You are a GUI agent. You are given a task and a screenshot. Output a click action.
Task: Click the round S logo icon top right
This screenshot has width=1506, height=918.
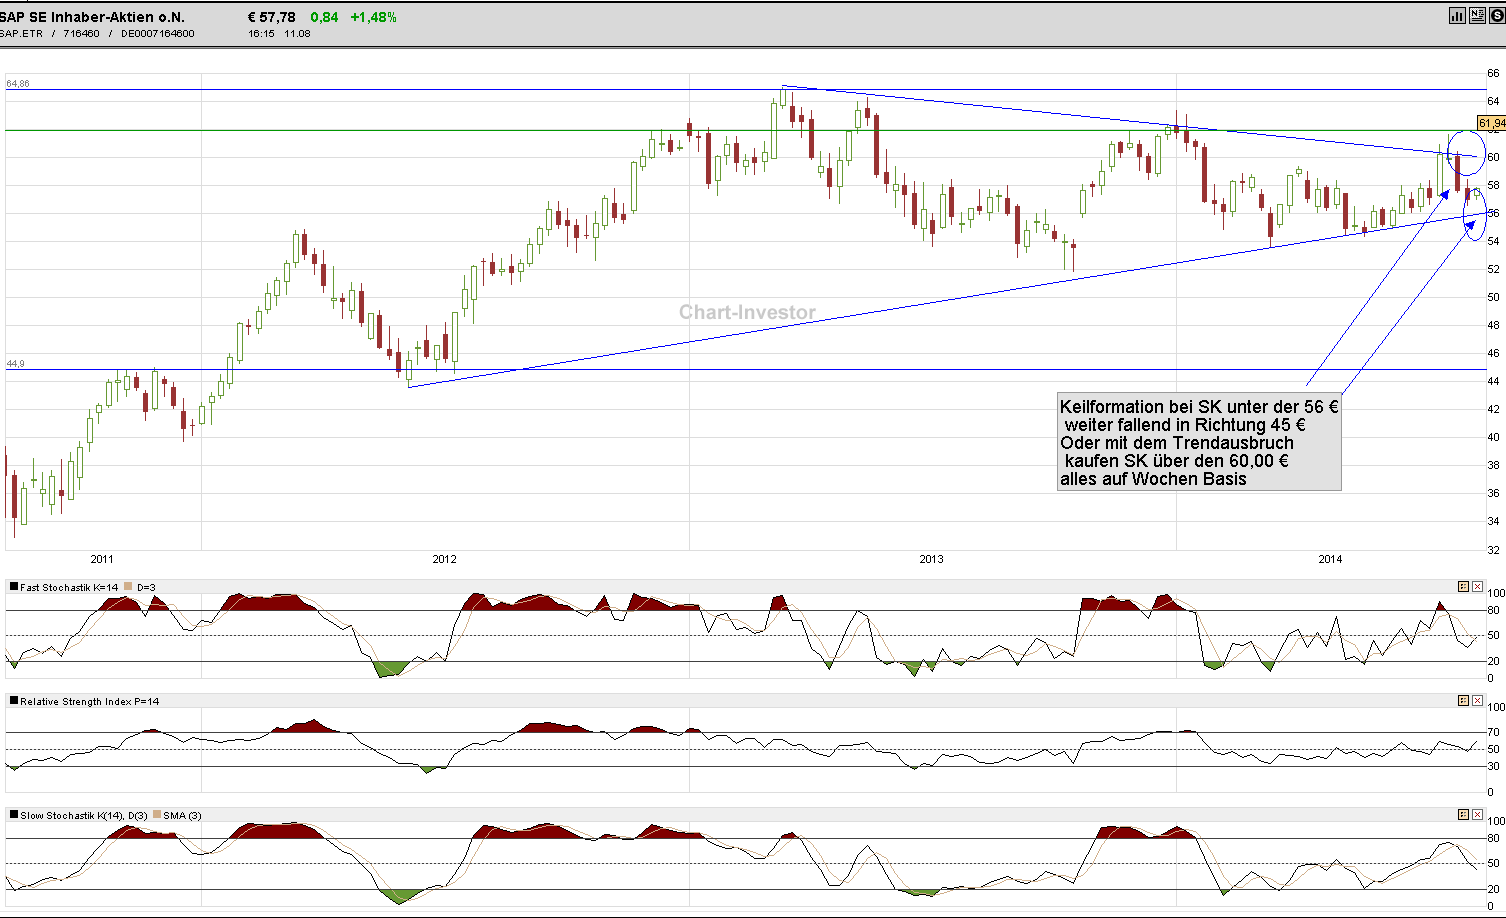(x=1497, y=15)
